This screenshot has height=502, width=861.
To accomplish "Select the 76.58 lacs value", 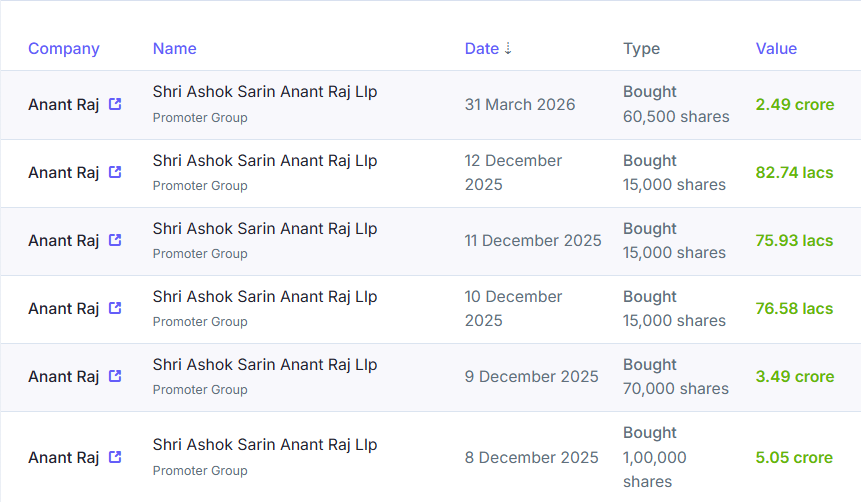I will tap(794, 309).
